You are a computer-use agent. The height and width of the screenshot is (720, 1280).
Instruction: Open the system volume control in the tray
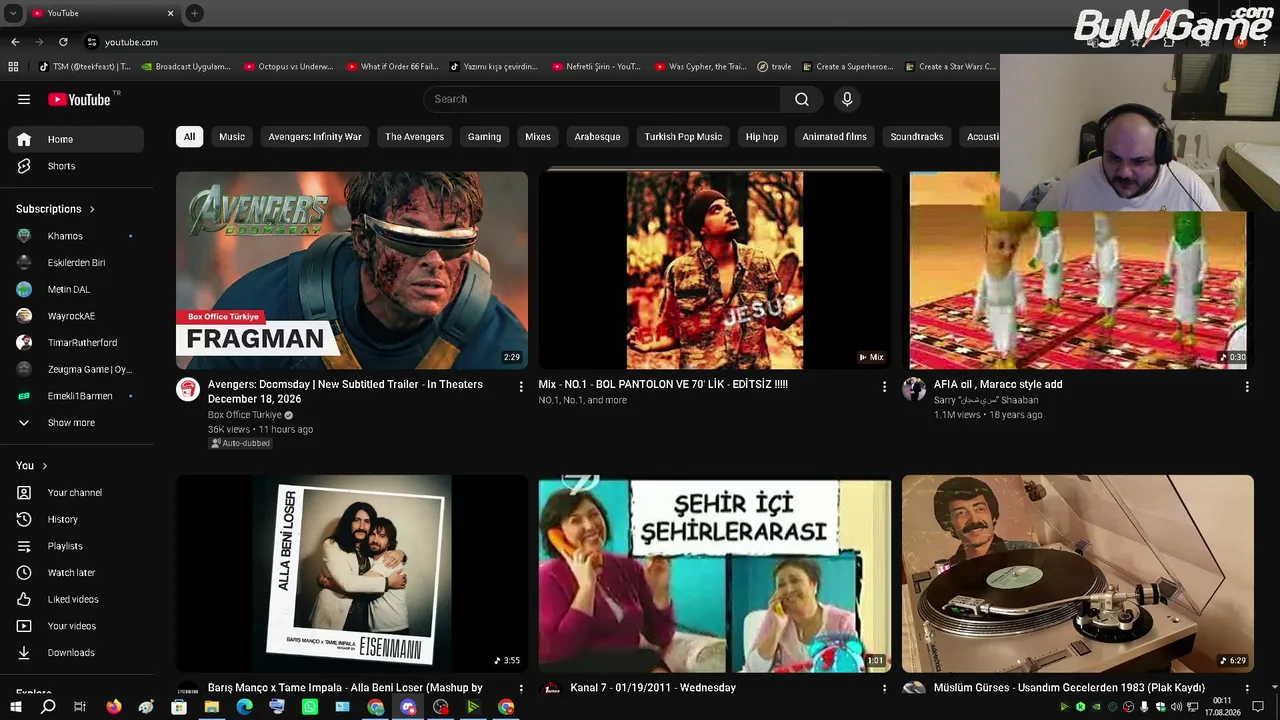(1176, 707)
